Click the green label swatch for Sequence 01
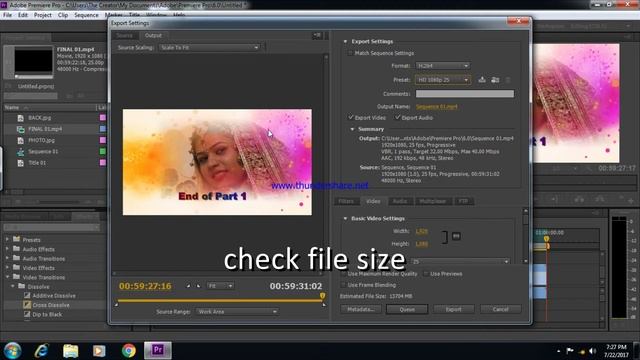Image resolution: width=640 pixels, height=360 pixels. click(x=102, y=151)
